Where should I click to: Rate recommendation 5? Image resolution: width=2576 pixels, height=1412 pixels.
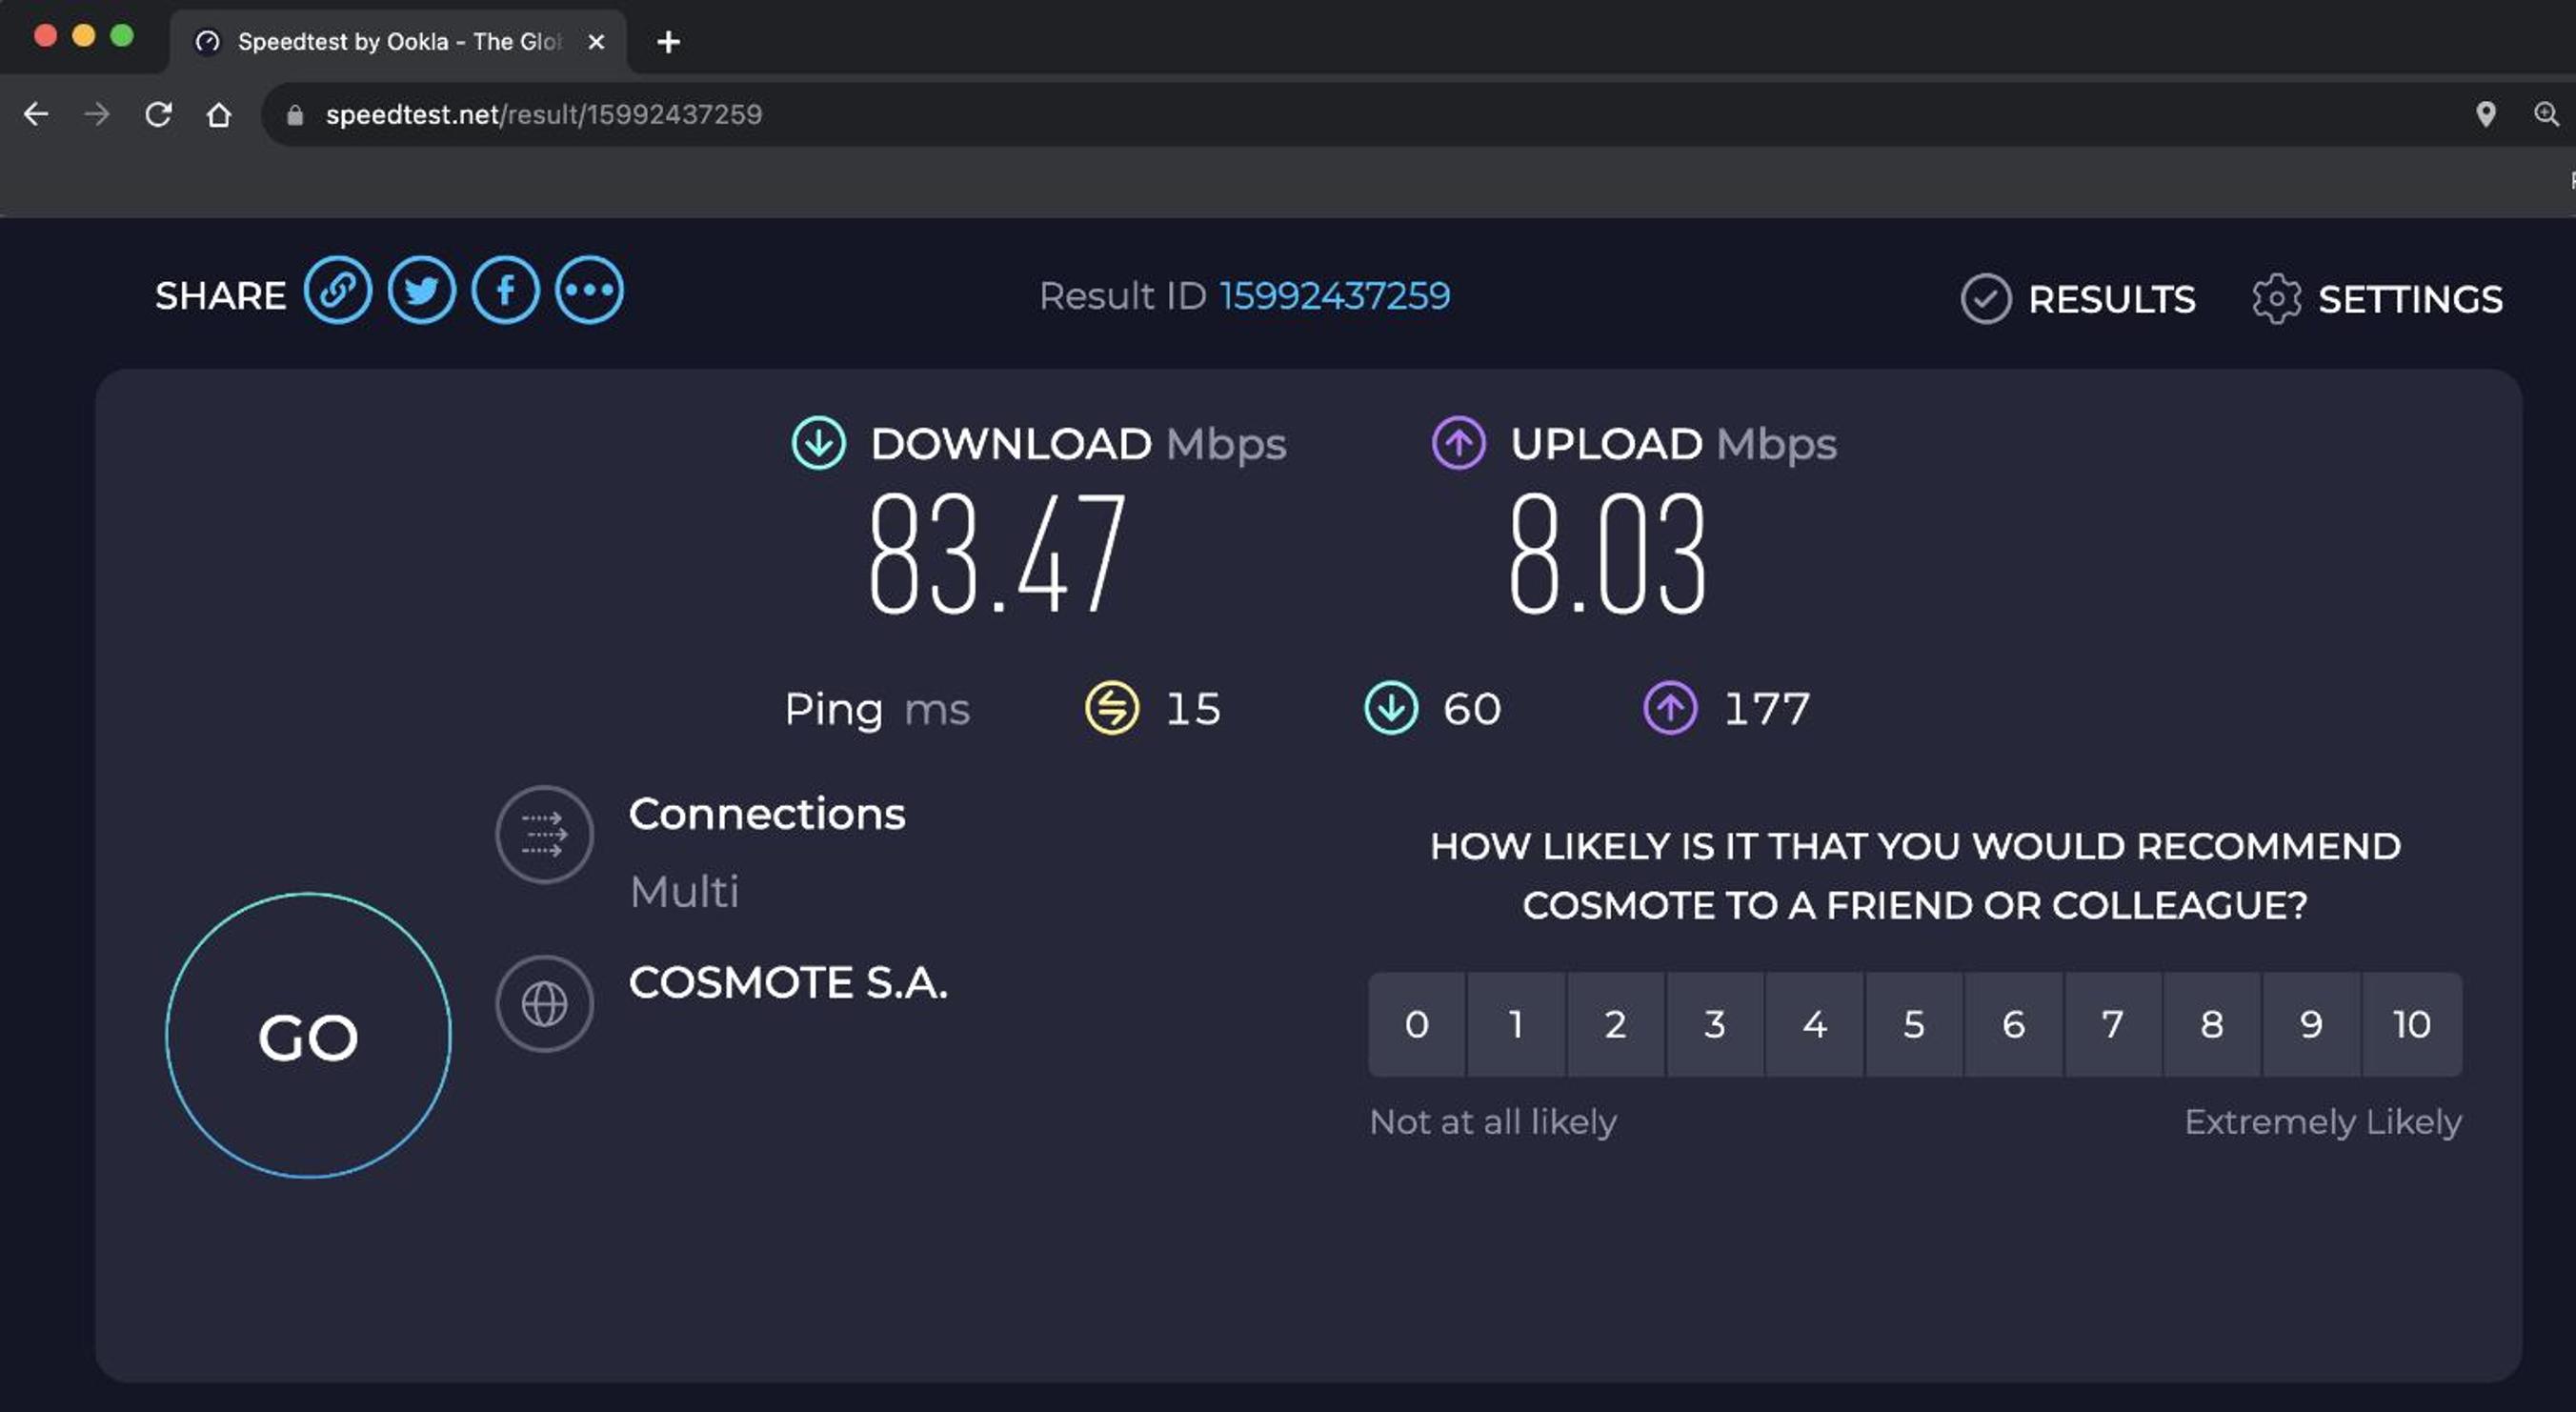[x=1914, y=1024]
